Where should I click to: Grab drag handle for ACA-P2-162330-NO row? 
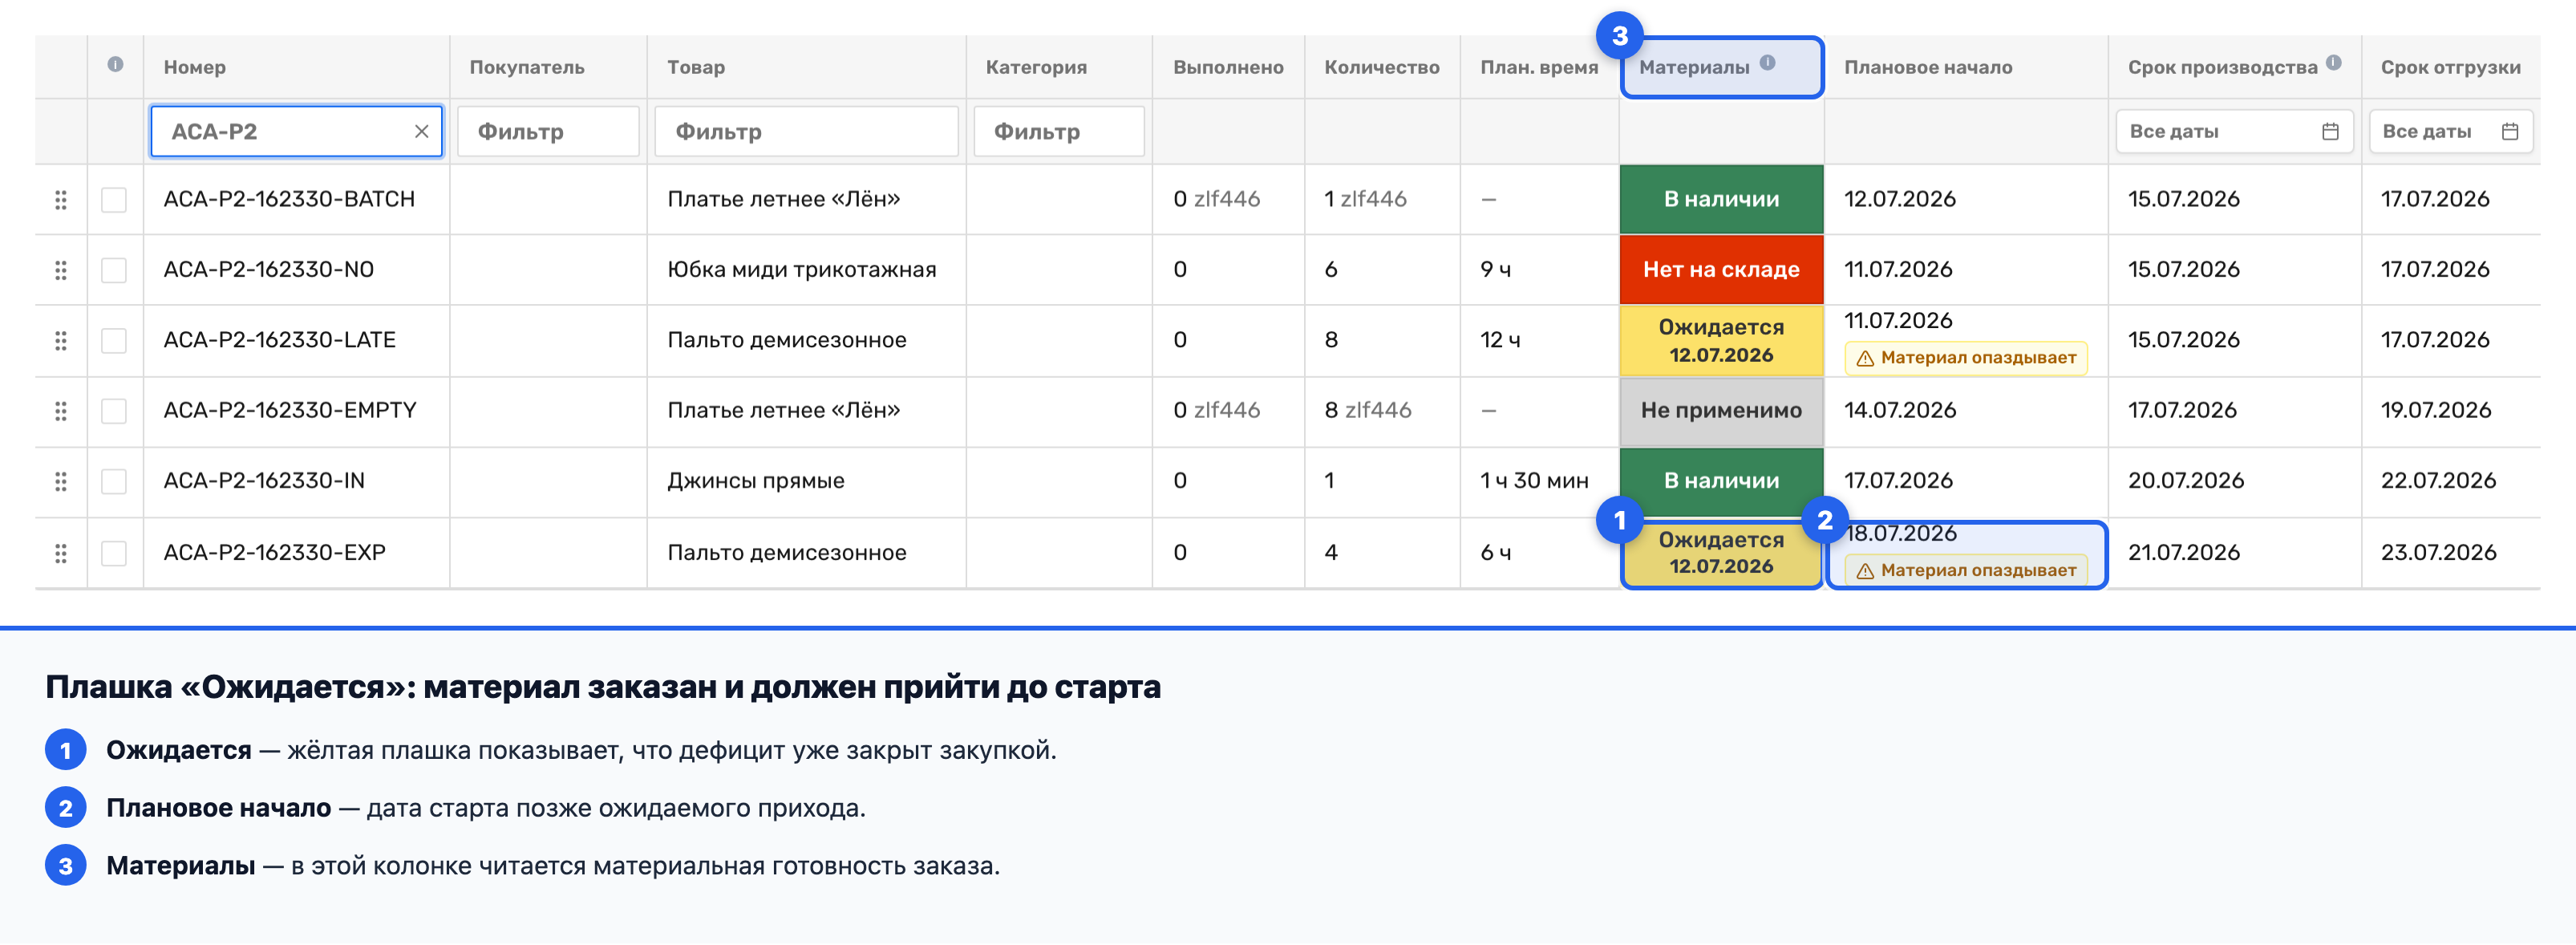click(x=61, y=270)
